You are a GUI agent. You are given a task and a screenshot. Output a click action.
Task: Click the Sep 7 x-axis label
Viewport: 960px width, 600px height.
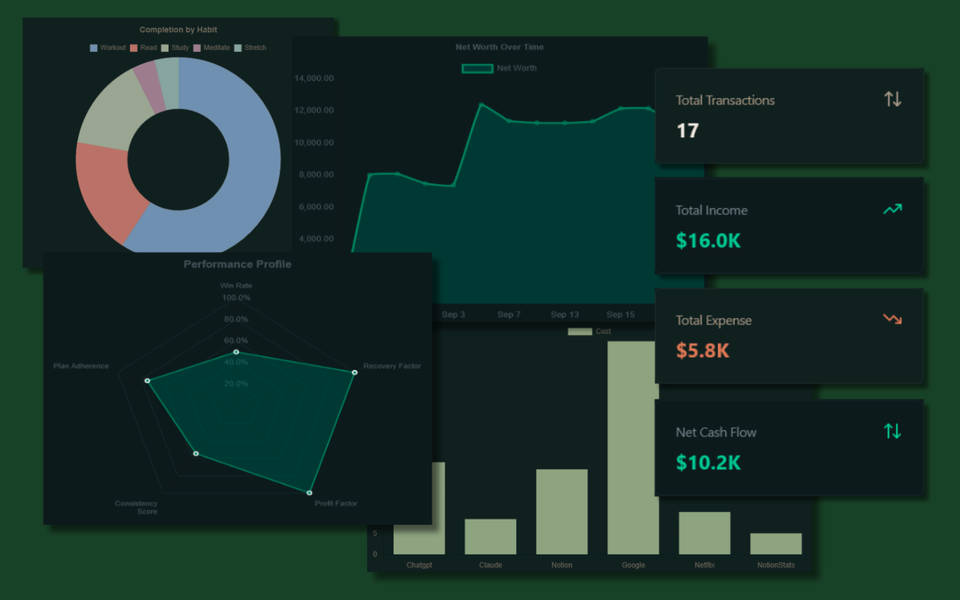(509, 315)
